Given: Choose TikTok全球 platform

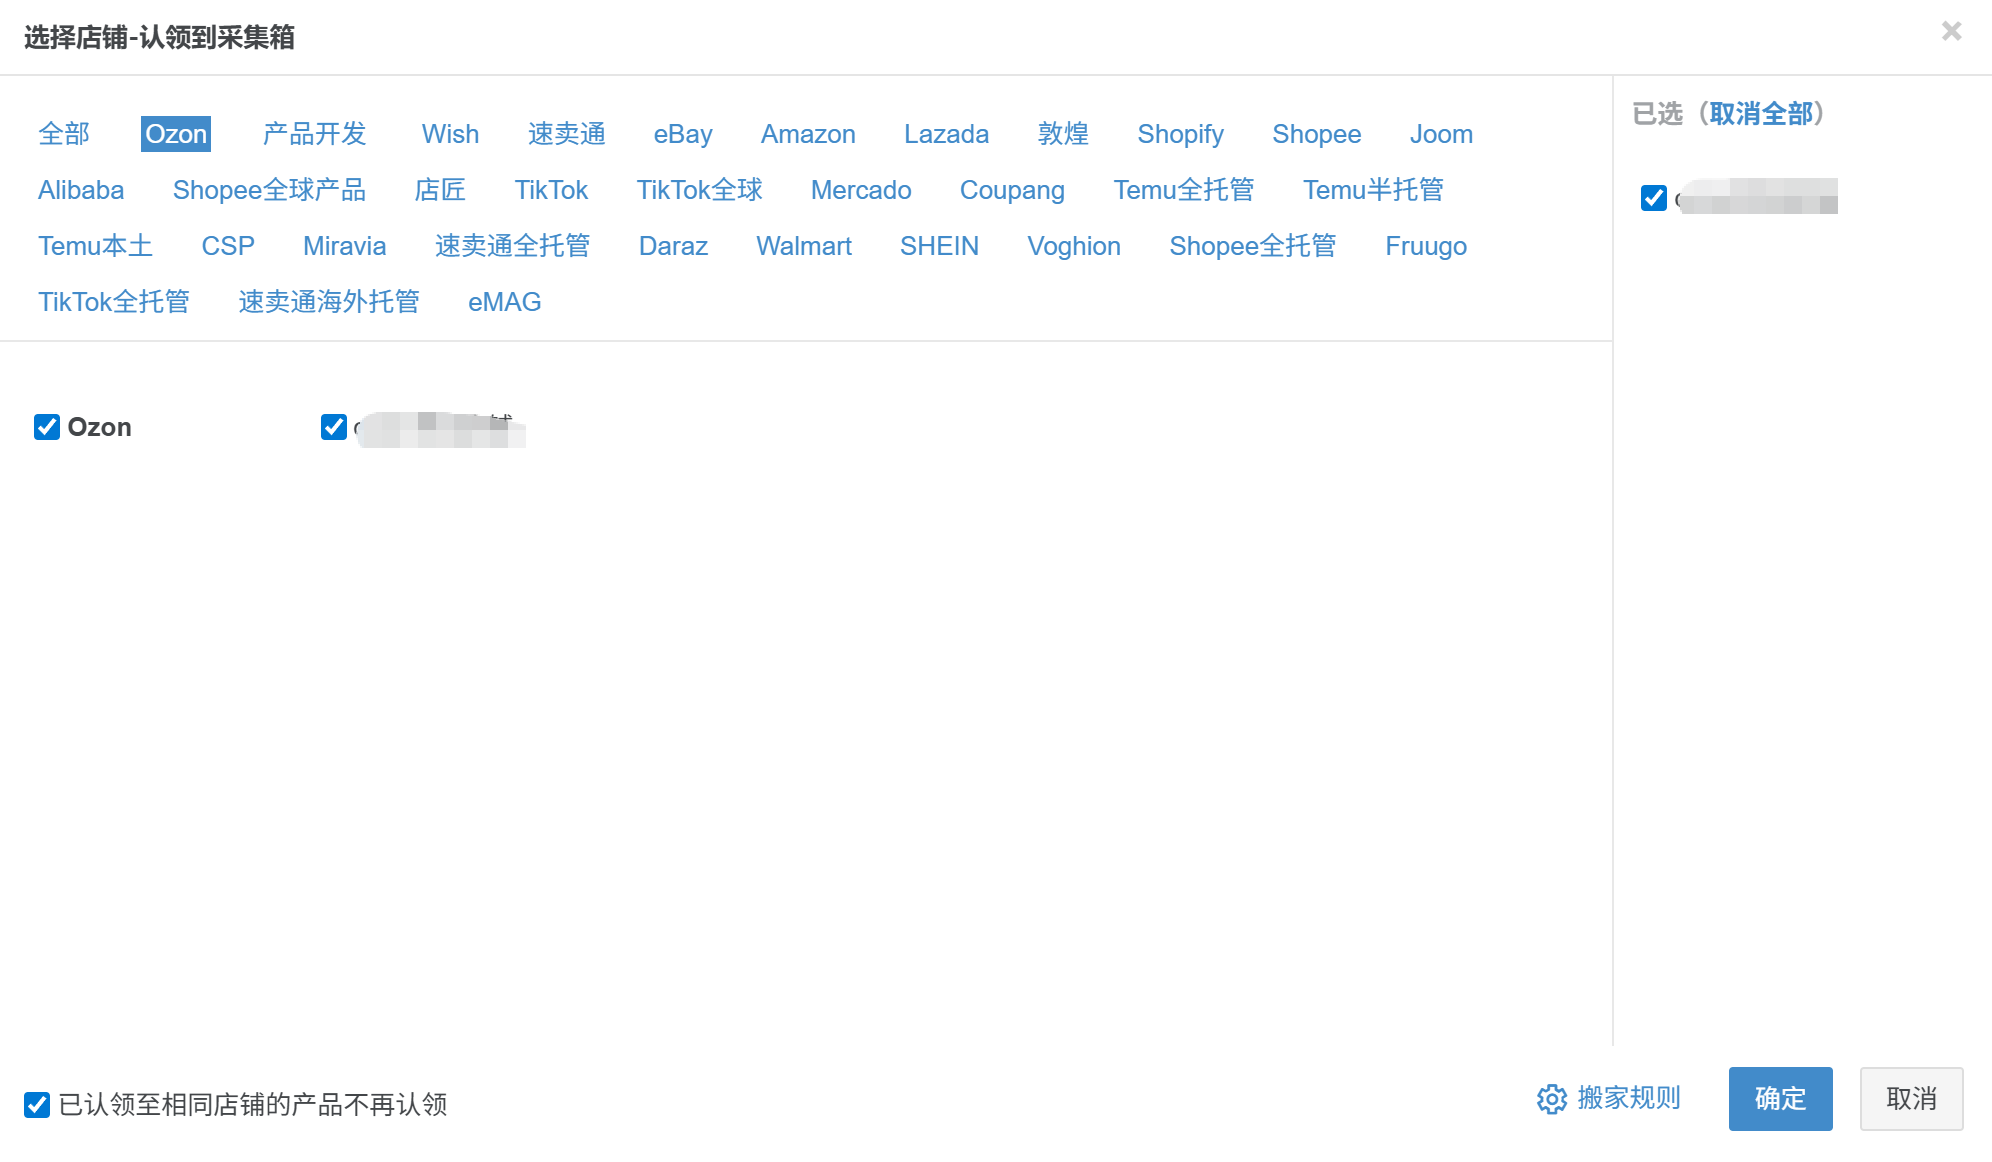Looking at the screenshot, I should click(700, 190).
